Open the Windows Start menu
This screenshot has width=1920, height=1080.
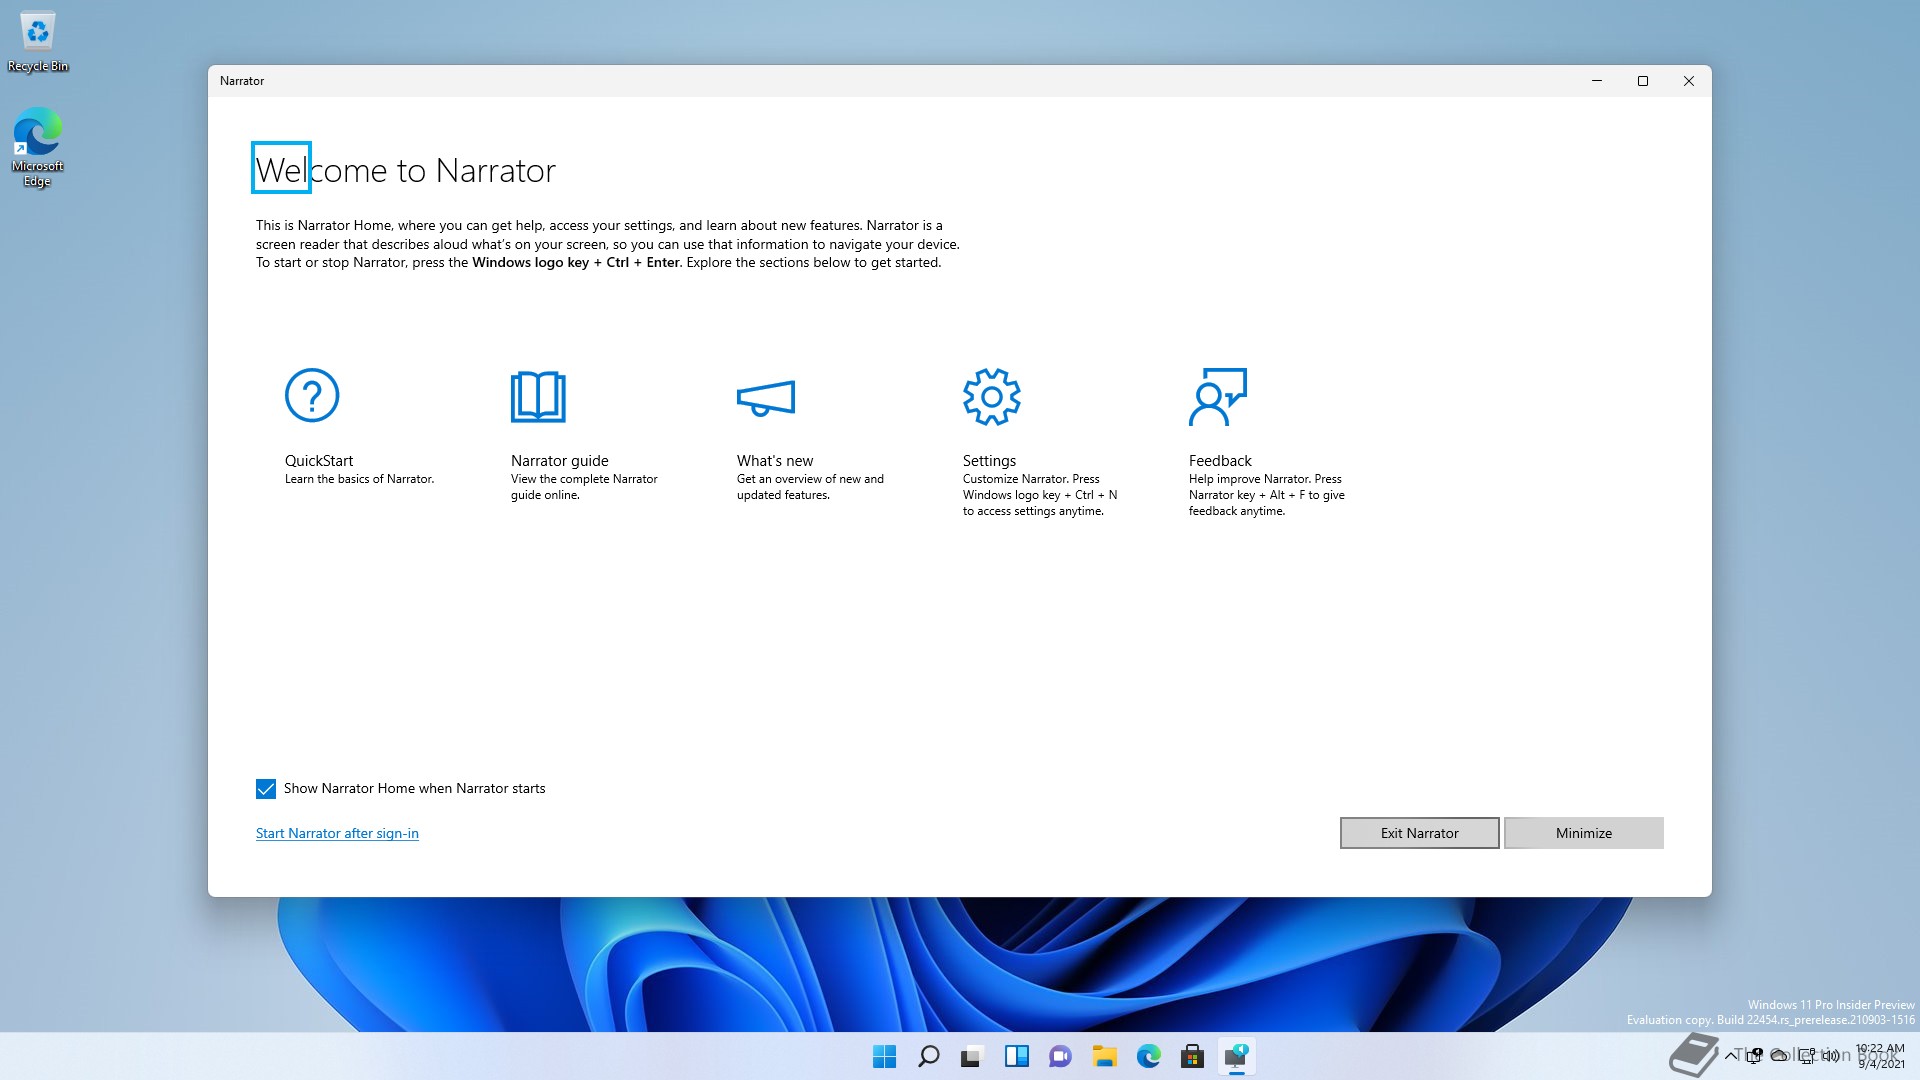click(884, 1056)
